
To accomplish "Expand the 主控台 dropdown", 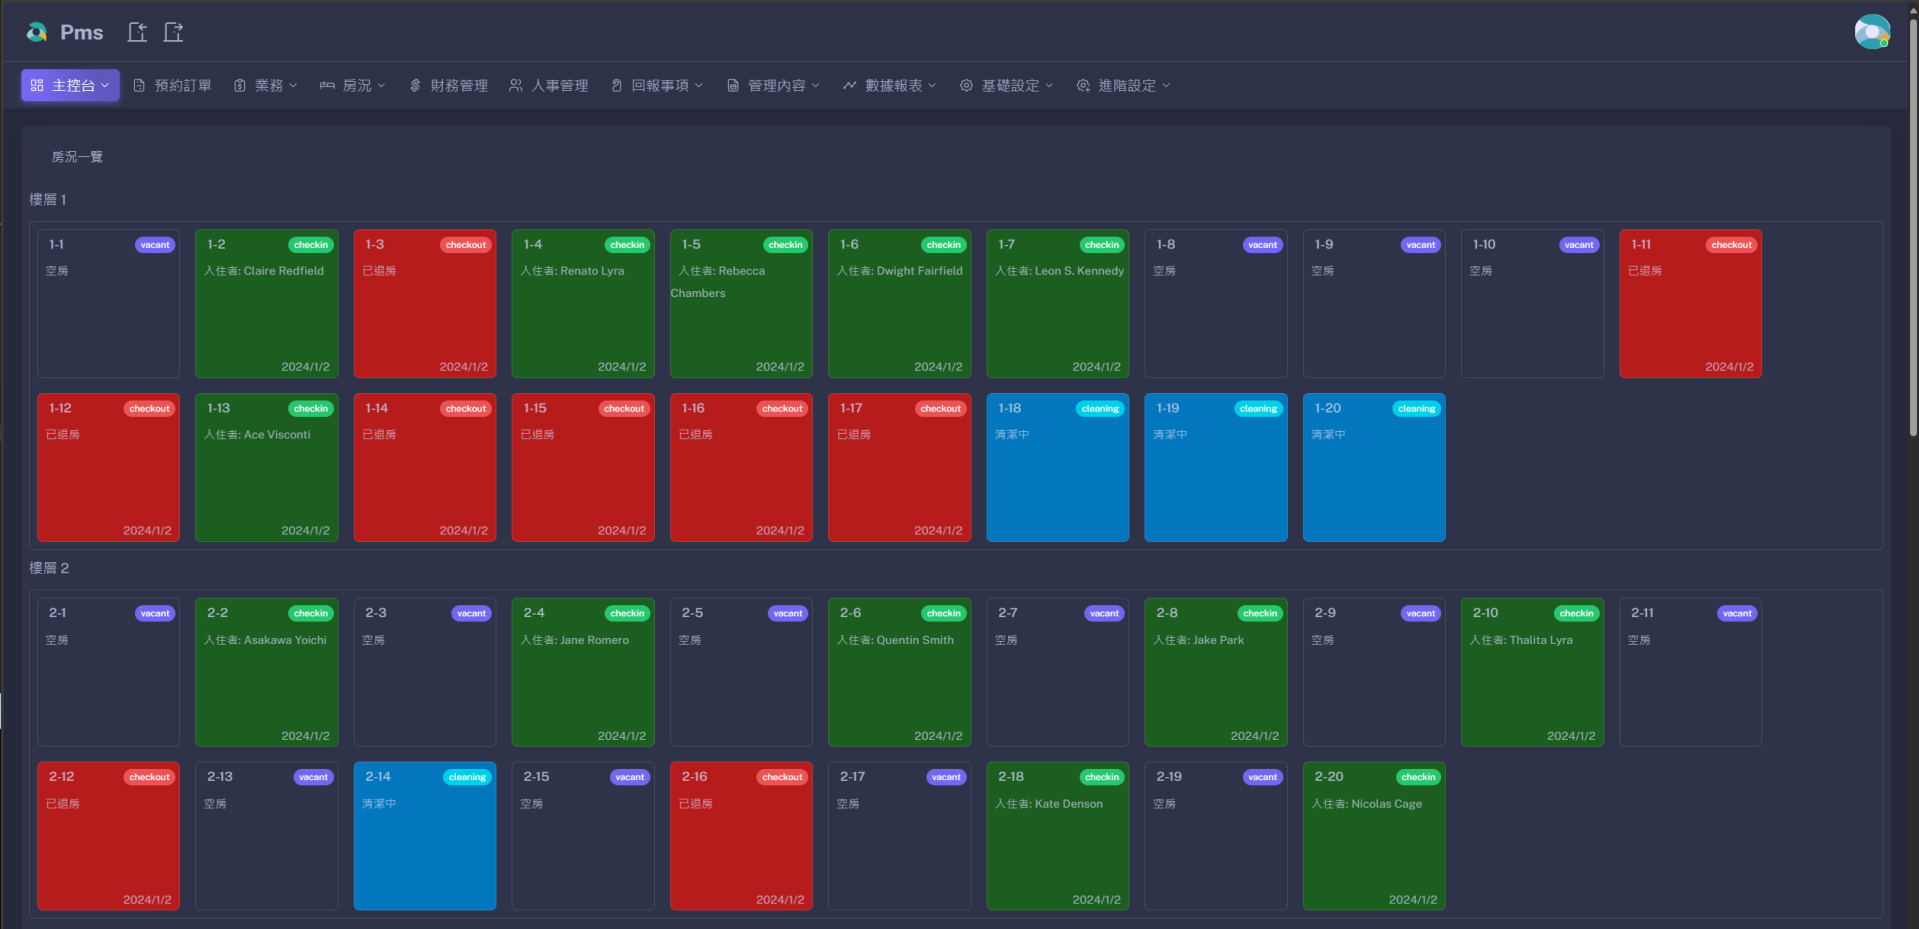I will [70, 86].
